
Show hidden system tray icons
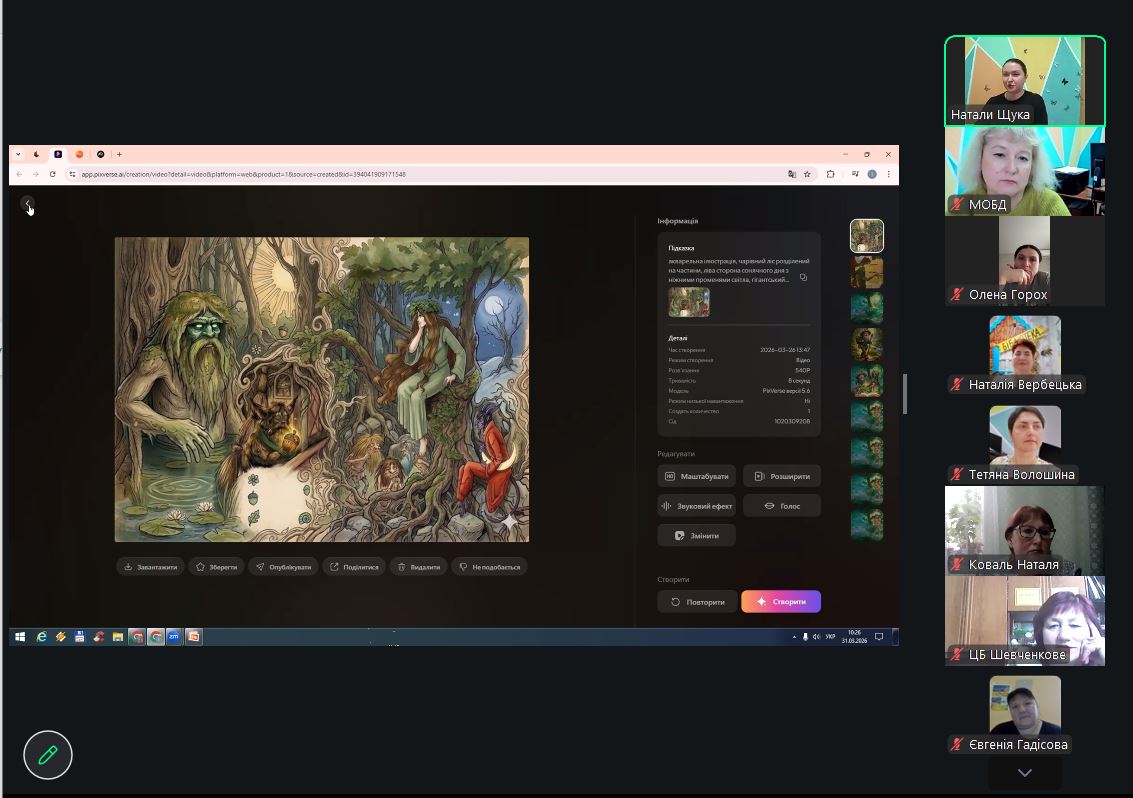point(795,637)
